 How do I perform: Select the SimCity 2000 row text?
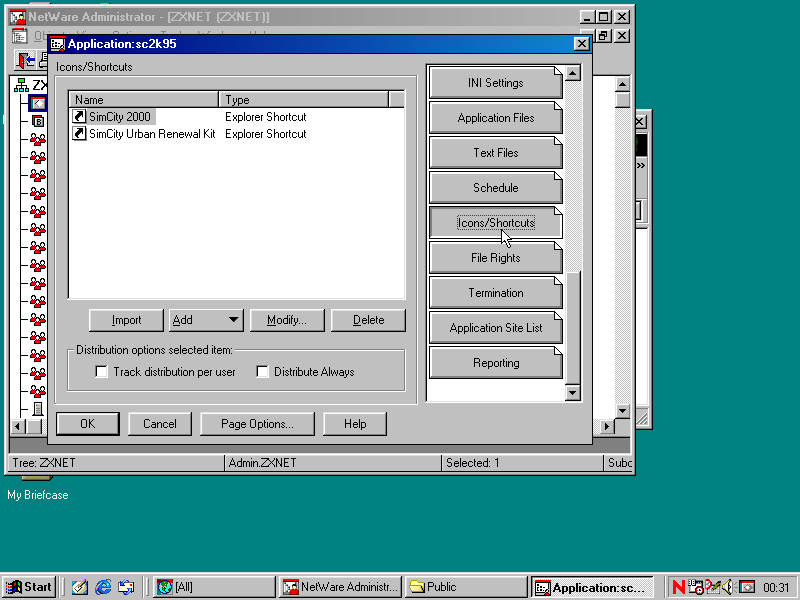point(120,116)
